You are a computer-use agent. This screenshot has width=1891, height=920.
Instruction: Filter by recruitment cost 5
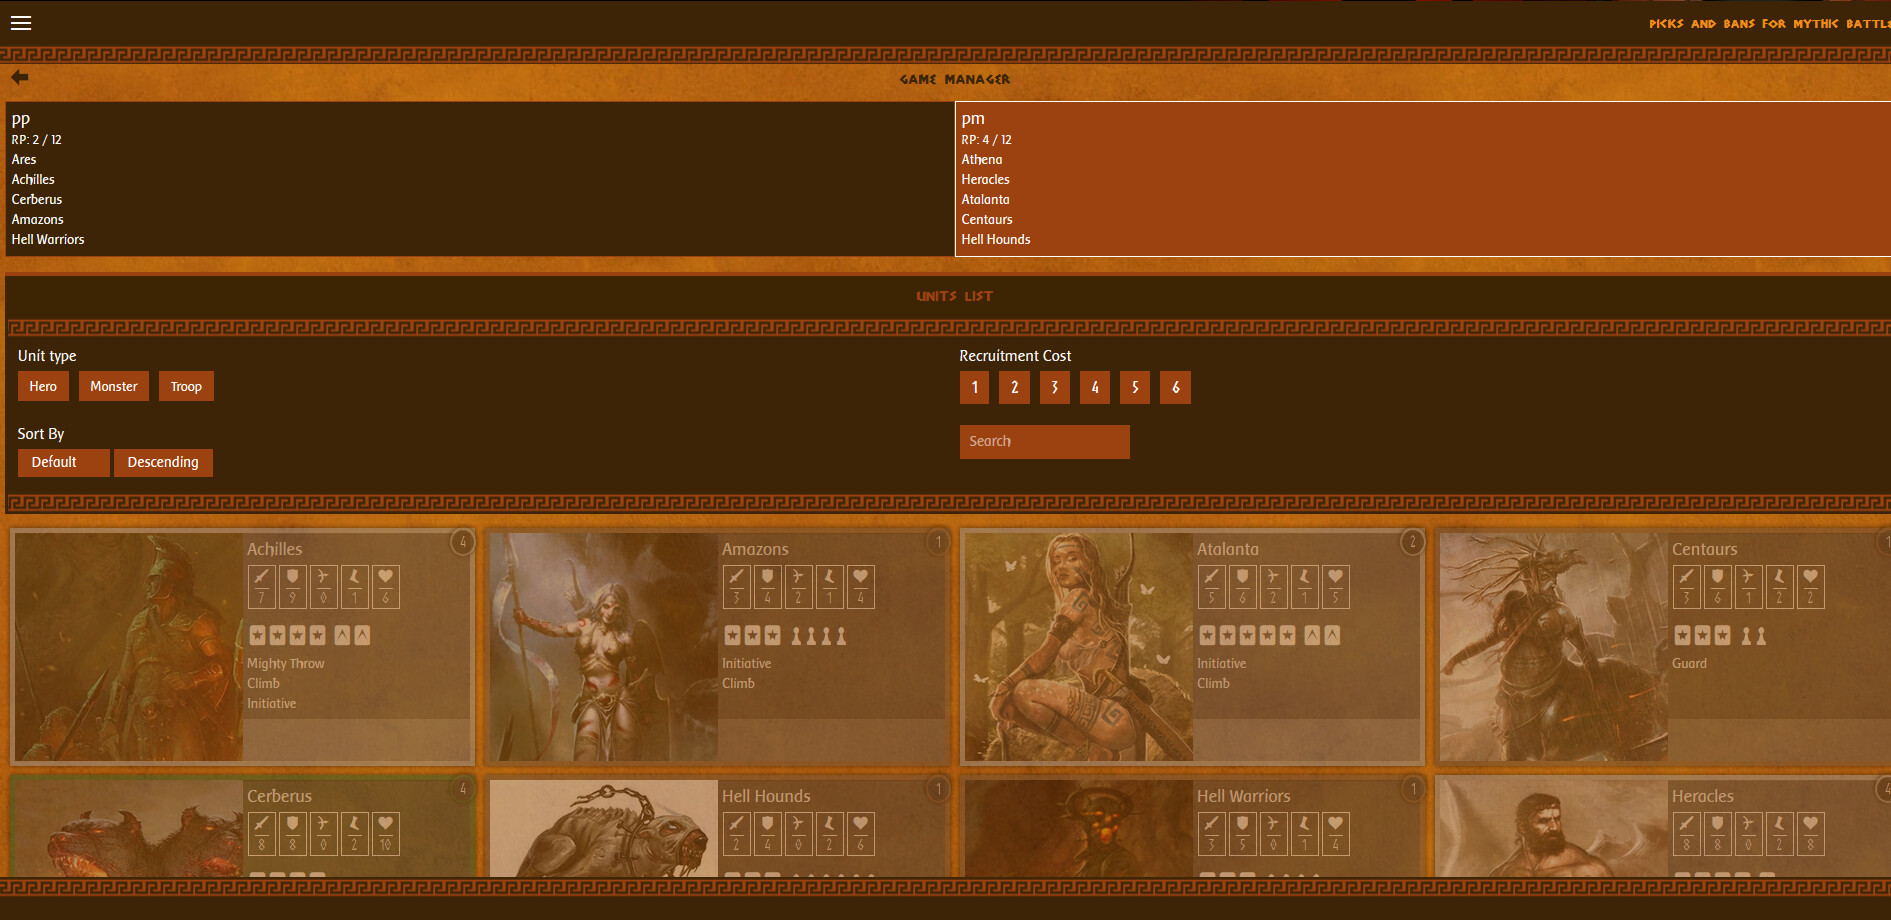click(1135, 387)
